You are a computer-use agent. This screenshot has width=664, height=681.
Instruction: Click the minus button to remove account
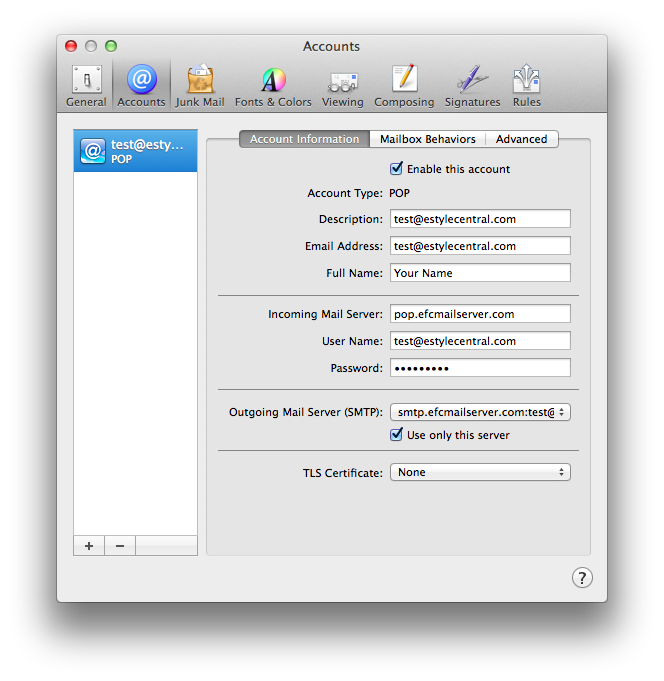(x=120, y=545)
